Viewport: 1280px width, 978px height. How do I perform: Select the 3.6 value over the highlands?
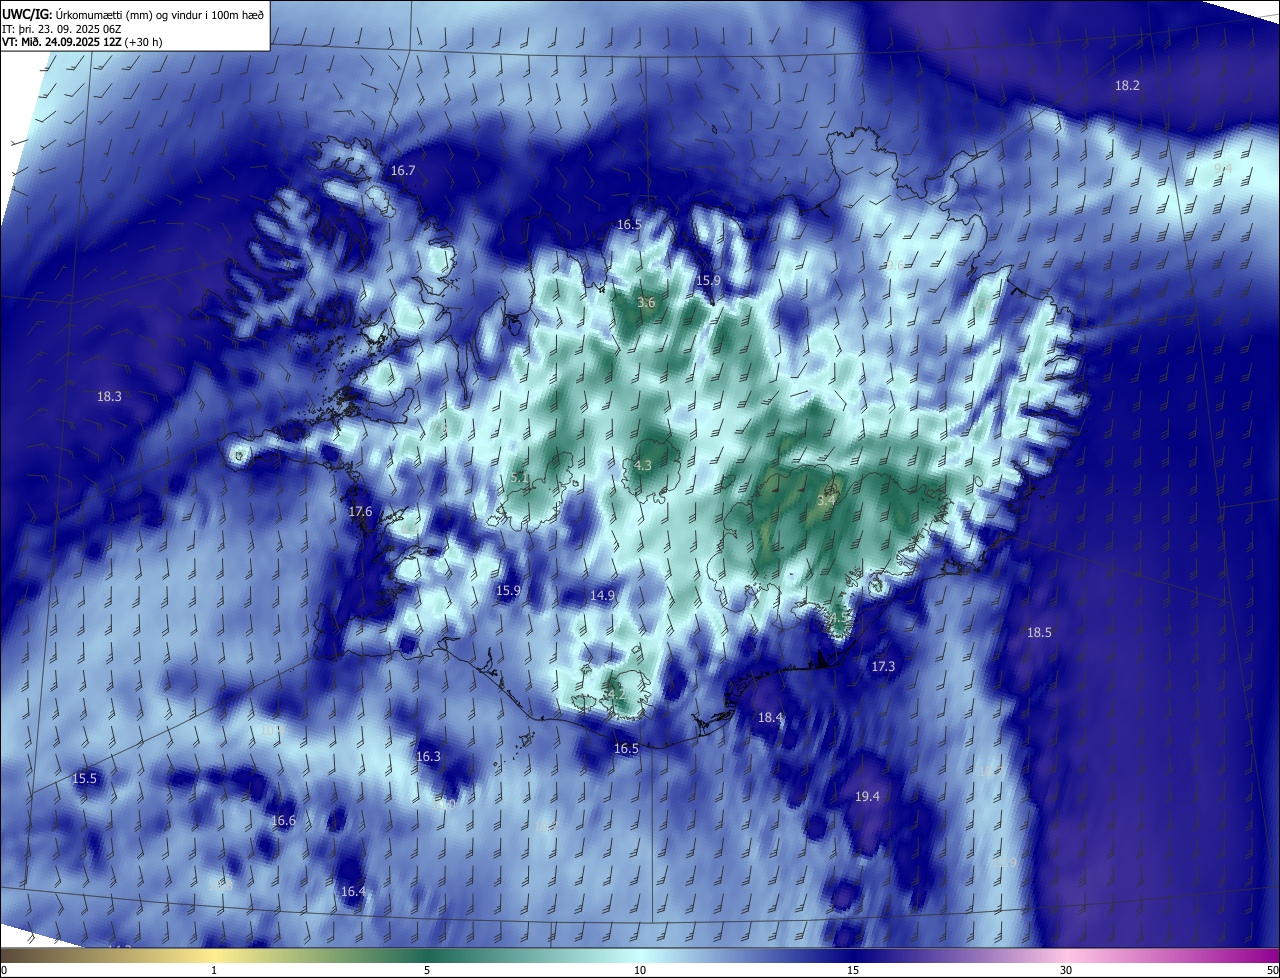pyautogui.click(x=646, y=303)
